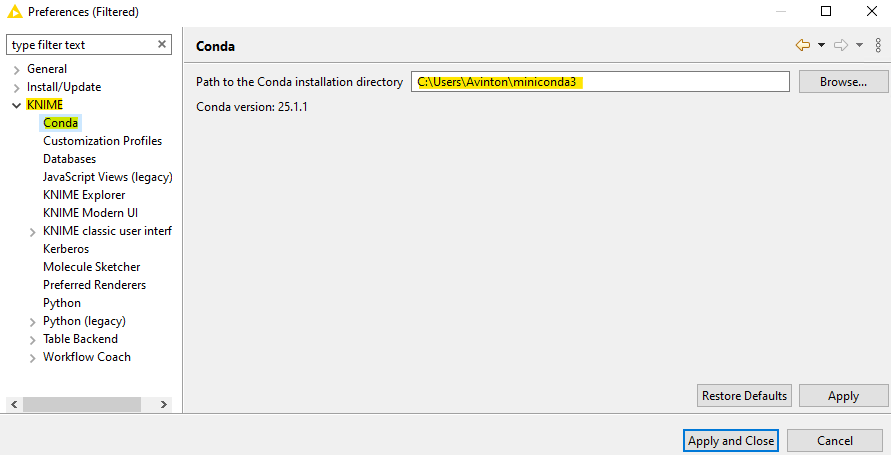891x455 pixels.
Task: Open the forward history dropdown arrow
Action: tap(859, 45)
